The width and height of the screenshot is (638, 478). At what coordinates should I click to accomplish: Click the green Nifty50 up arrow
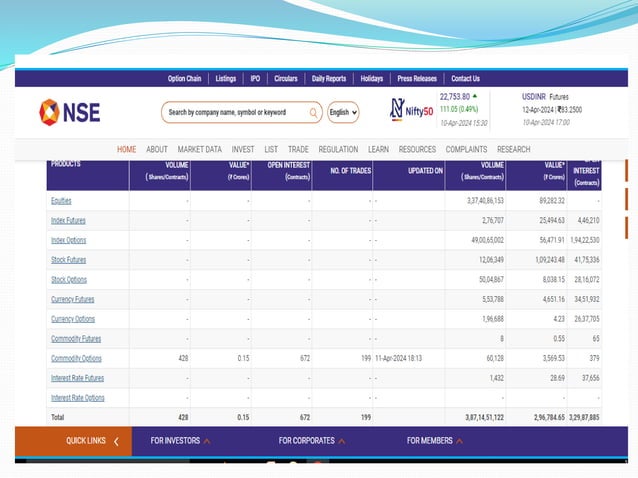coord(475,97)
